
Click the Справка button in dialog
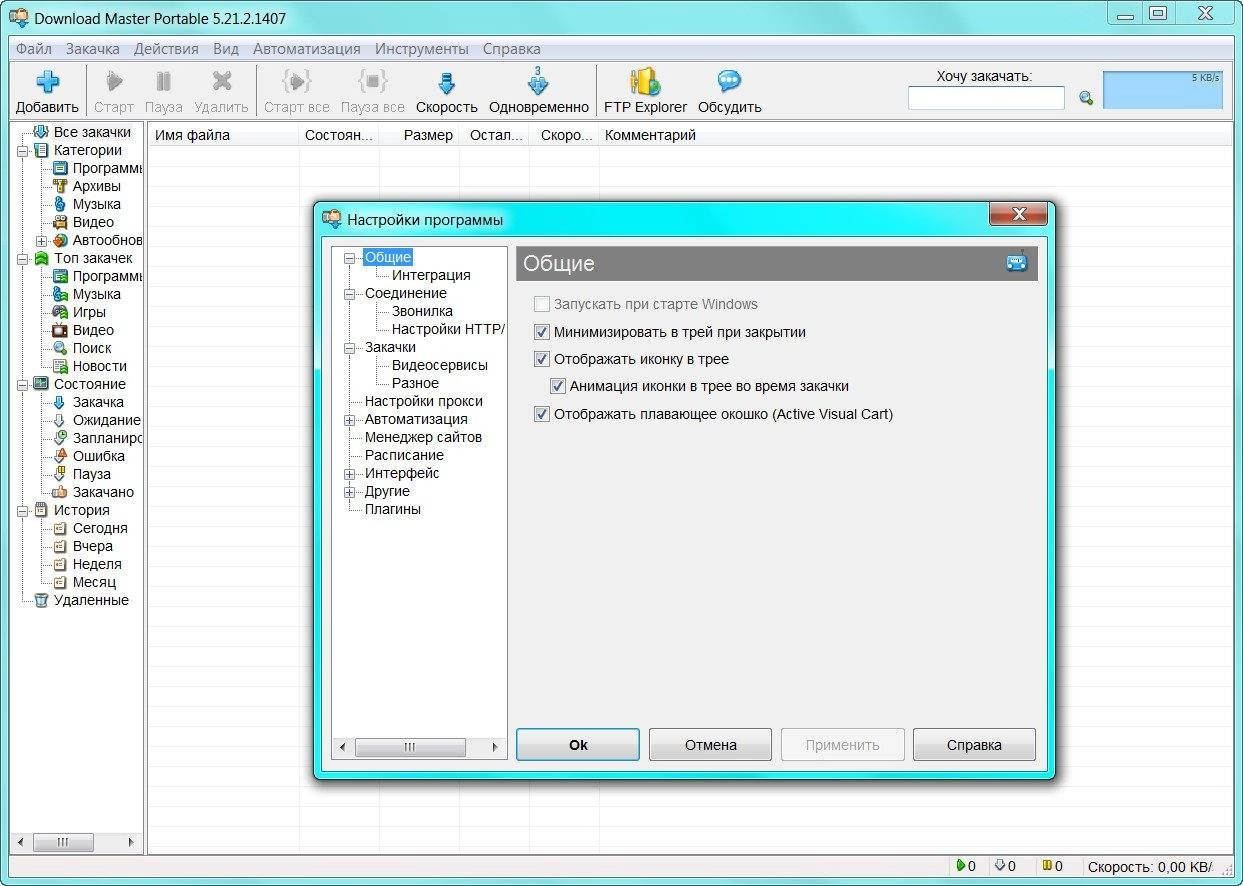[974, 745]
